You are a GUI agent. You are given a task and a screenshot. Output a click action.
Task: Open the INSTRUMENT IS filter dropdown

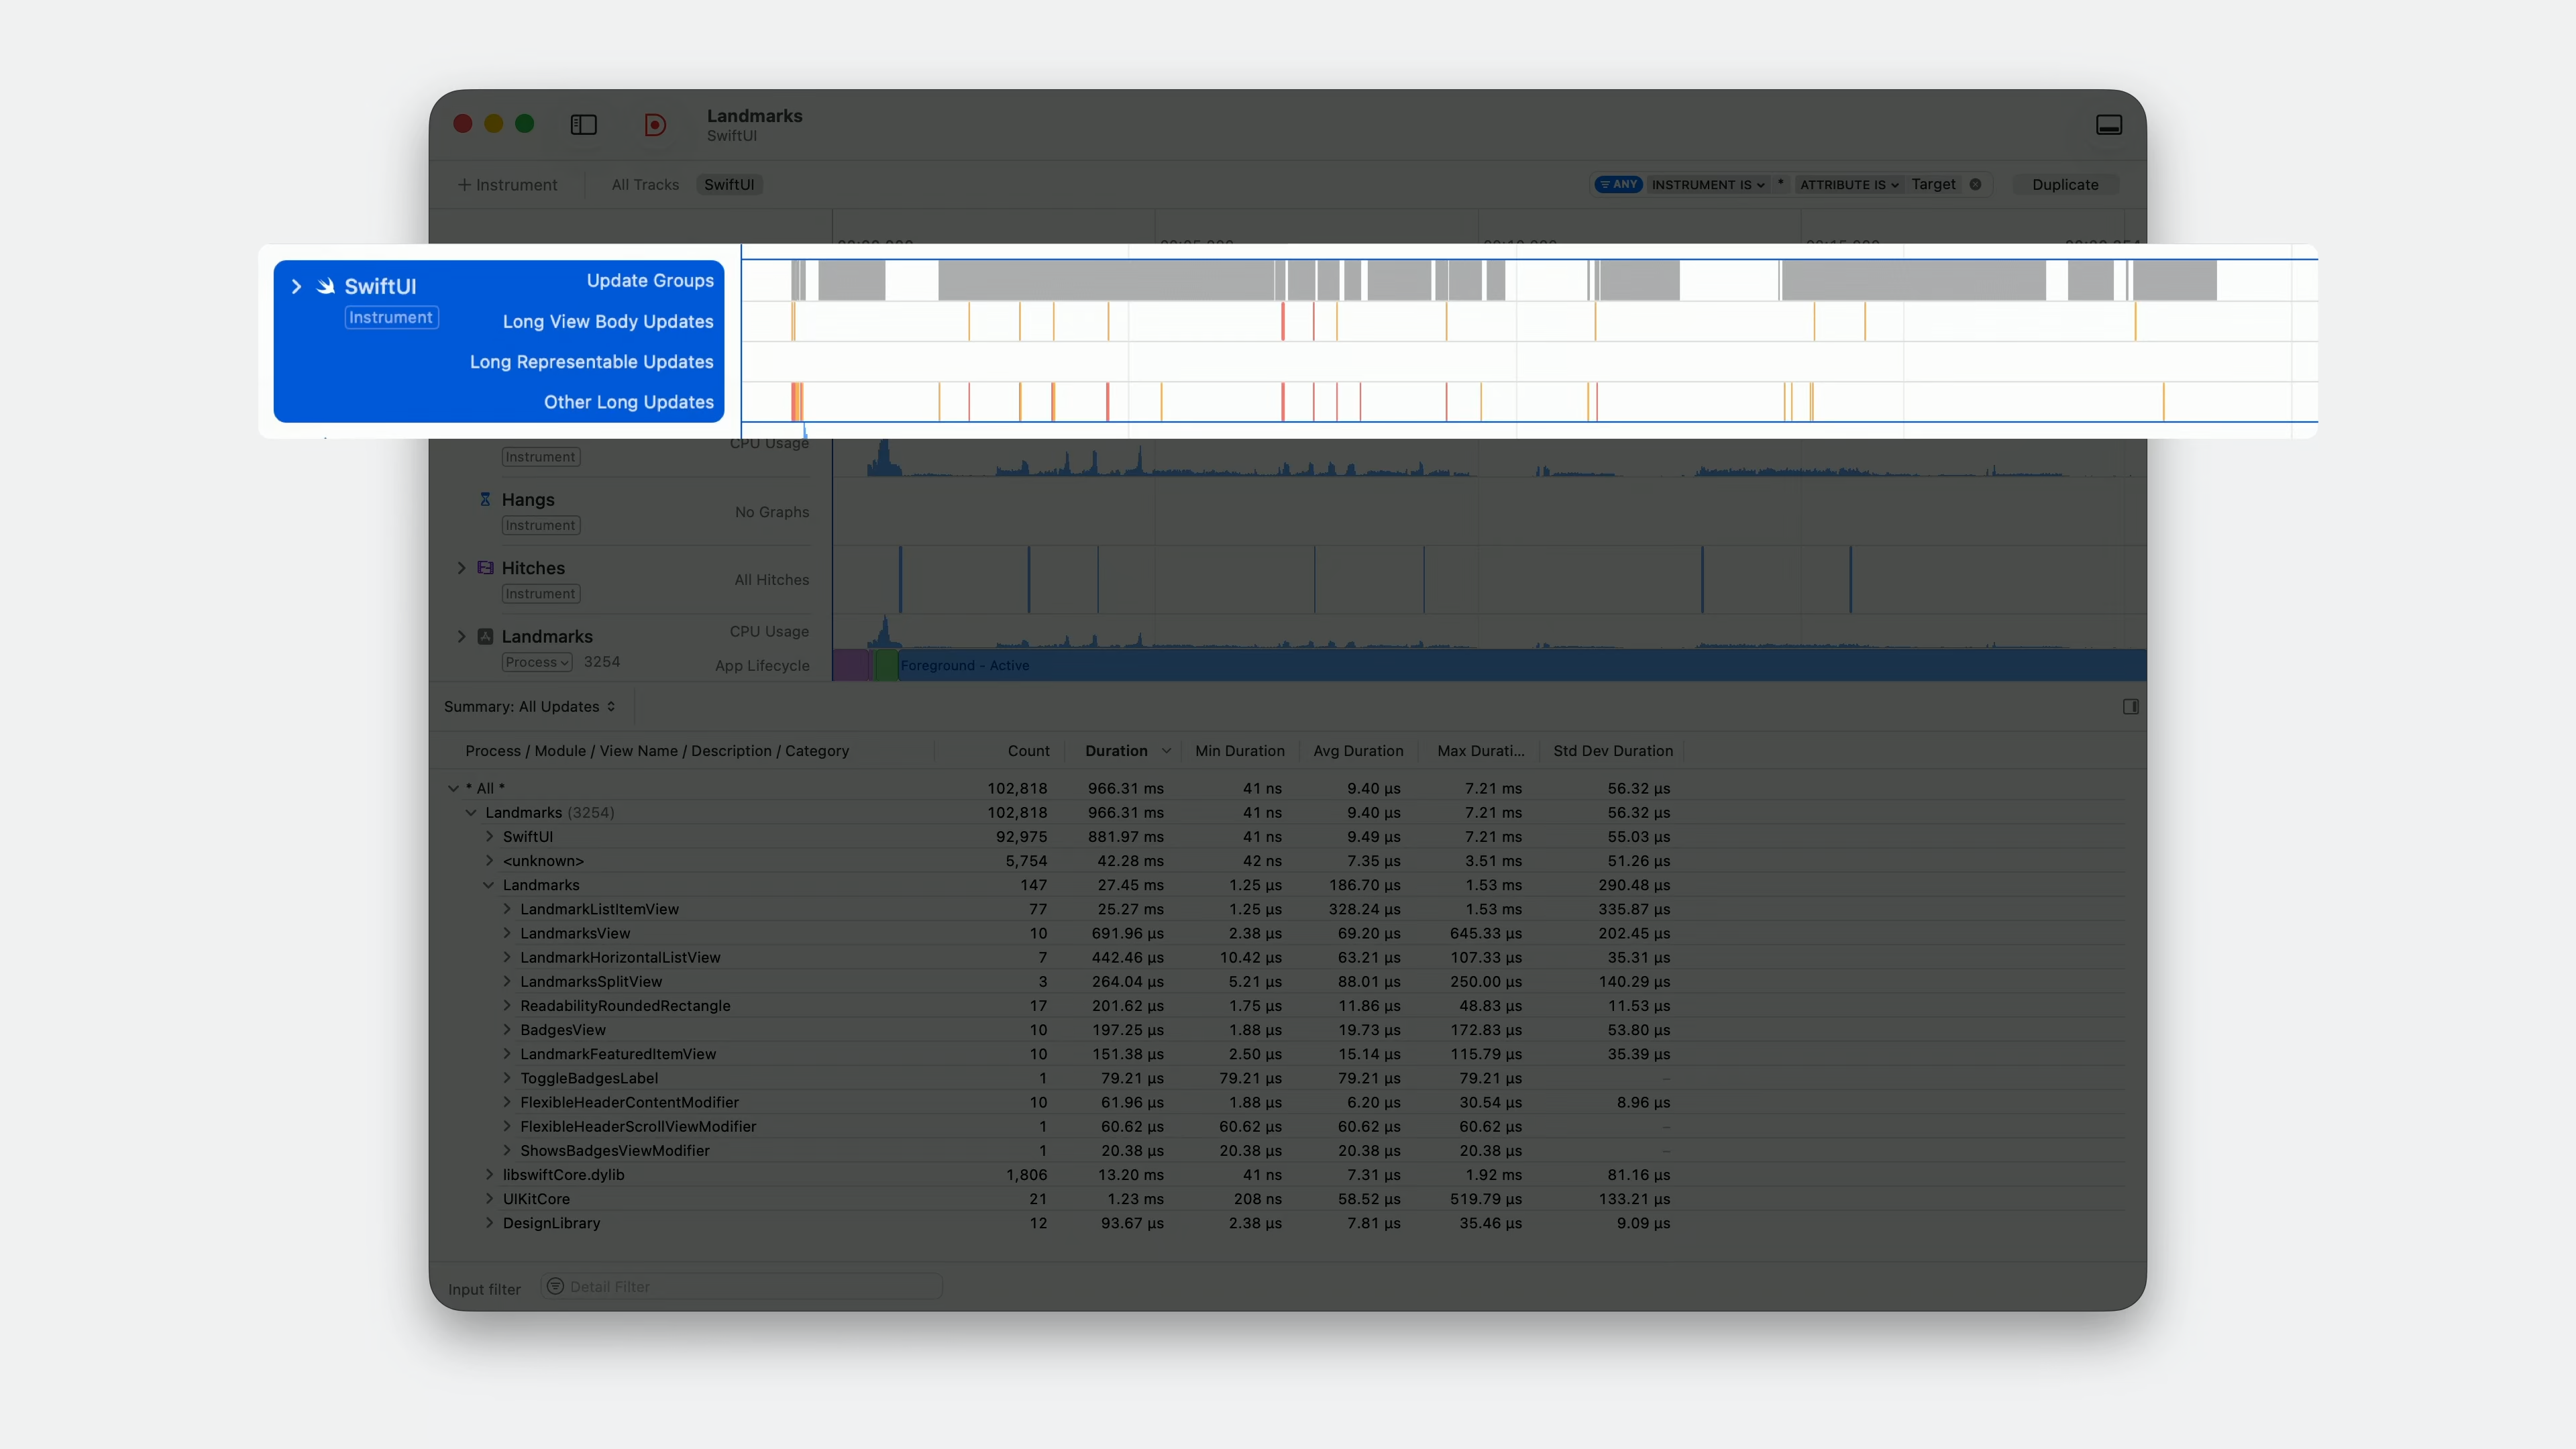click(x=1707, y=185)
